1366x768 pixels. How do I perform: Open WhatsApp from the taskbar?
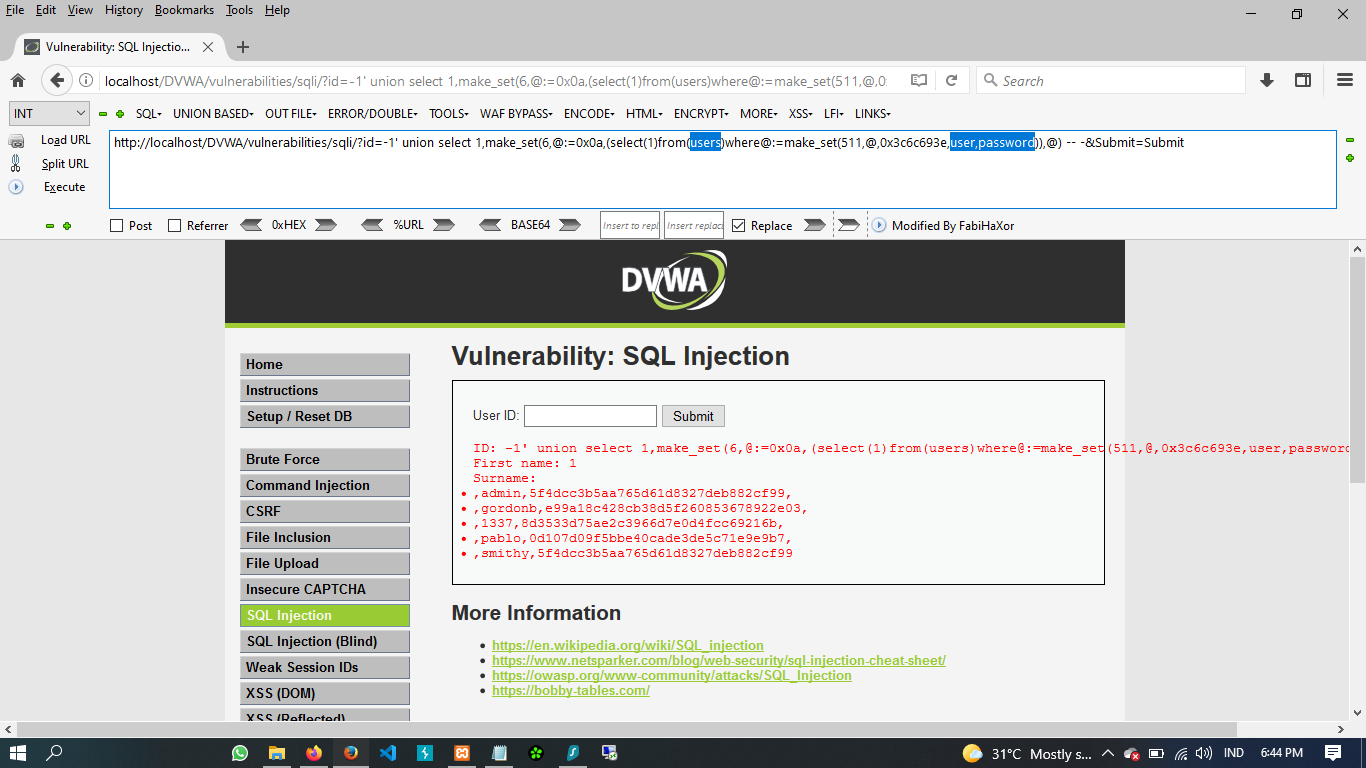click(x=240, y=753)
